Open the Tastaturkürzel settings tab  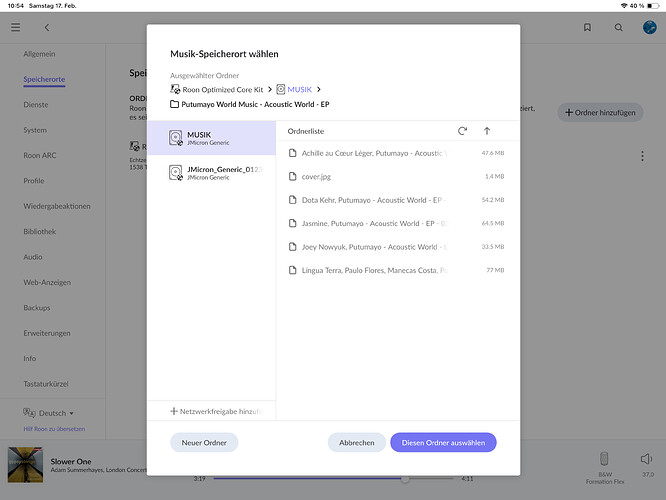(45, 384)
